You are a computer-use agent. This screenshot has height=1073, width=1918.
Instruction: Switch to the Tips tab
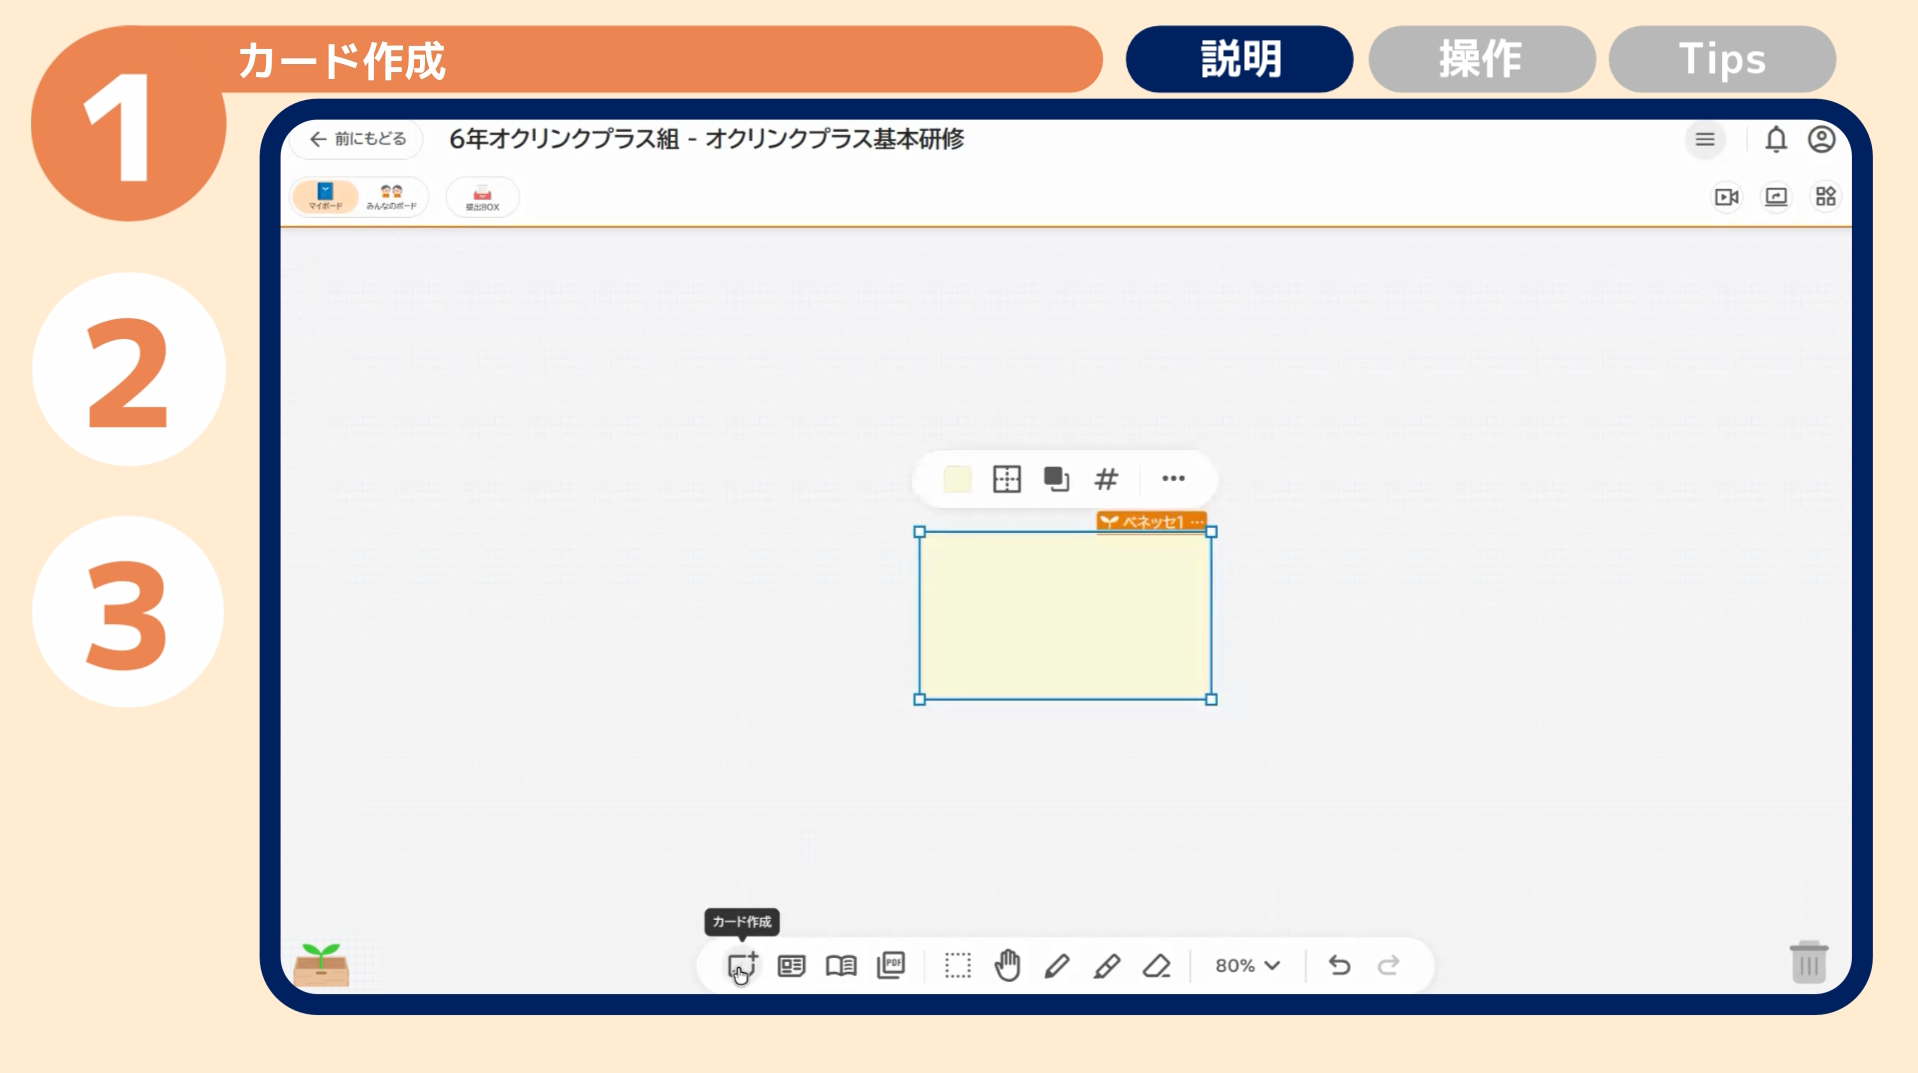[1721, 59]
